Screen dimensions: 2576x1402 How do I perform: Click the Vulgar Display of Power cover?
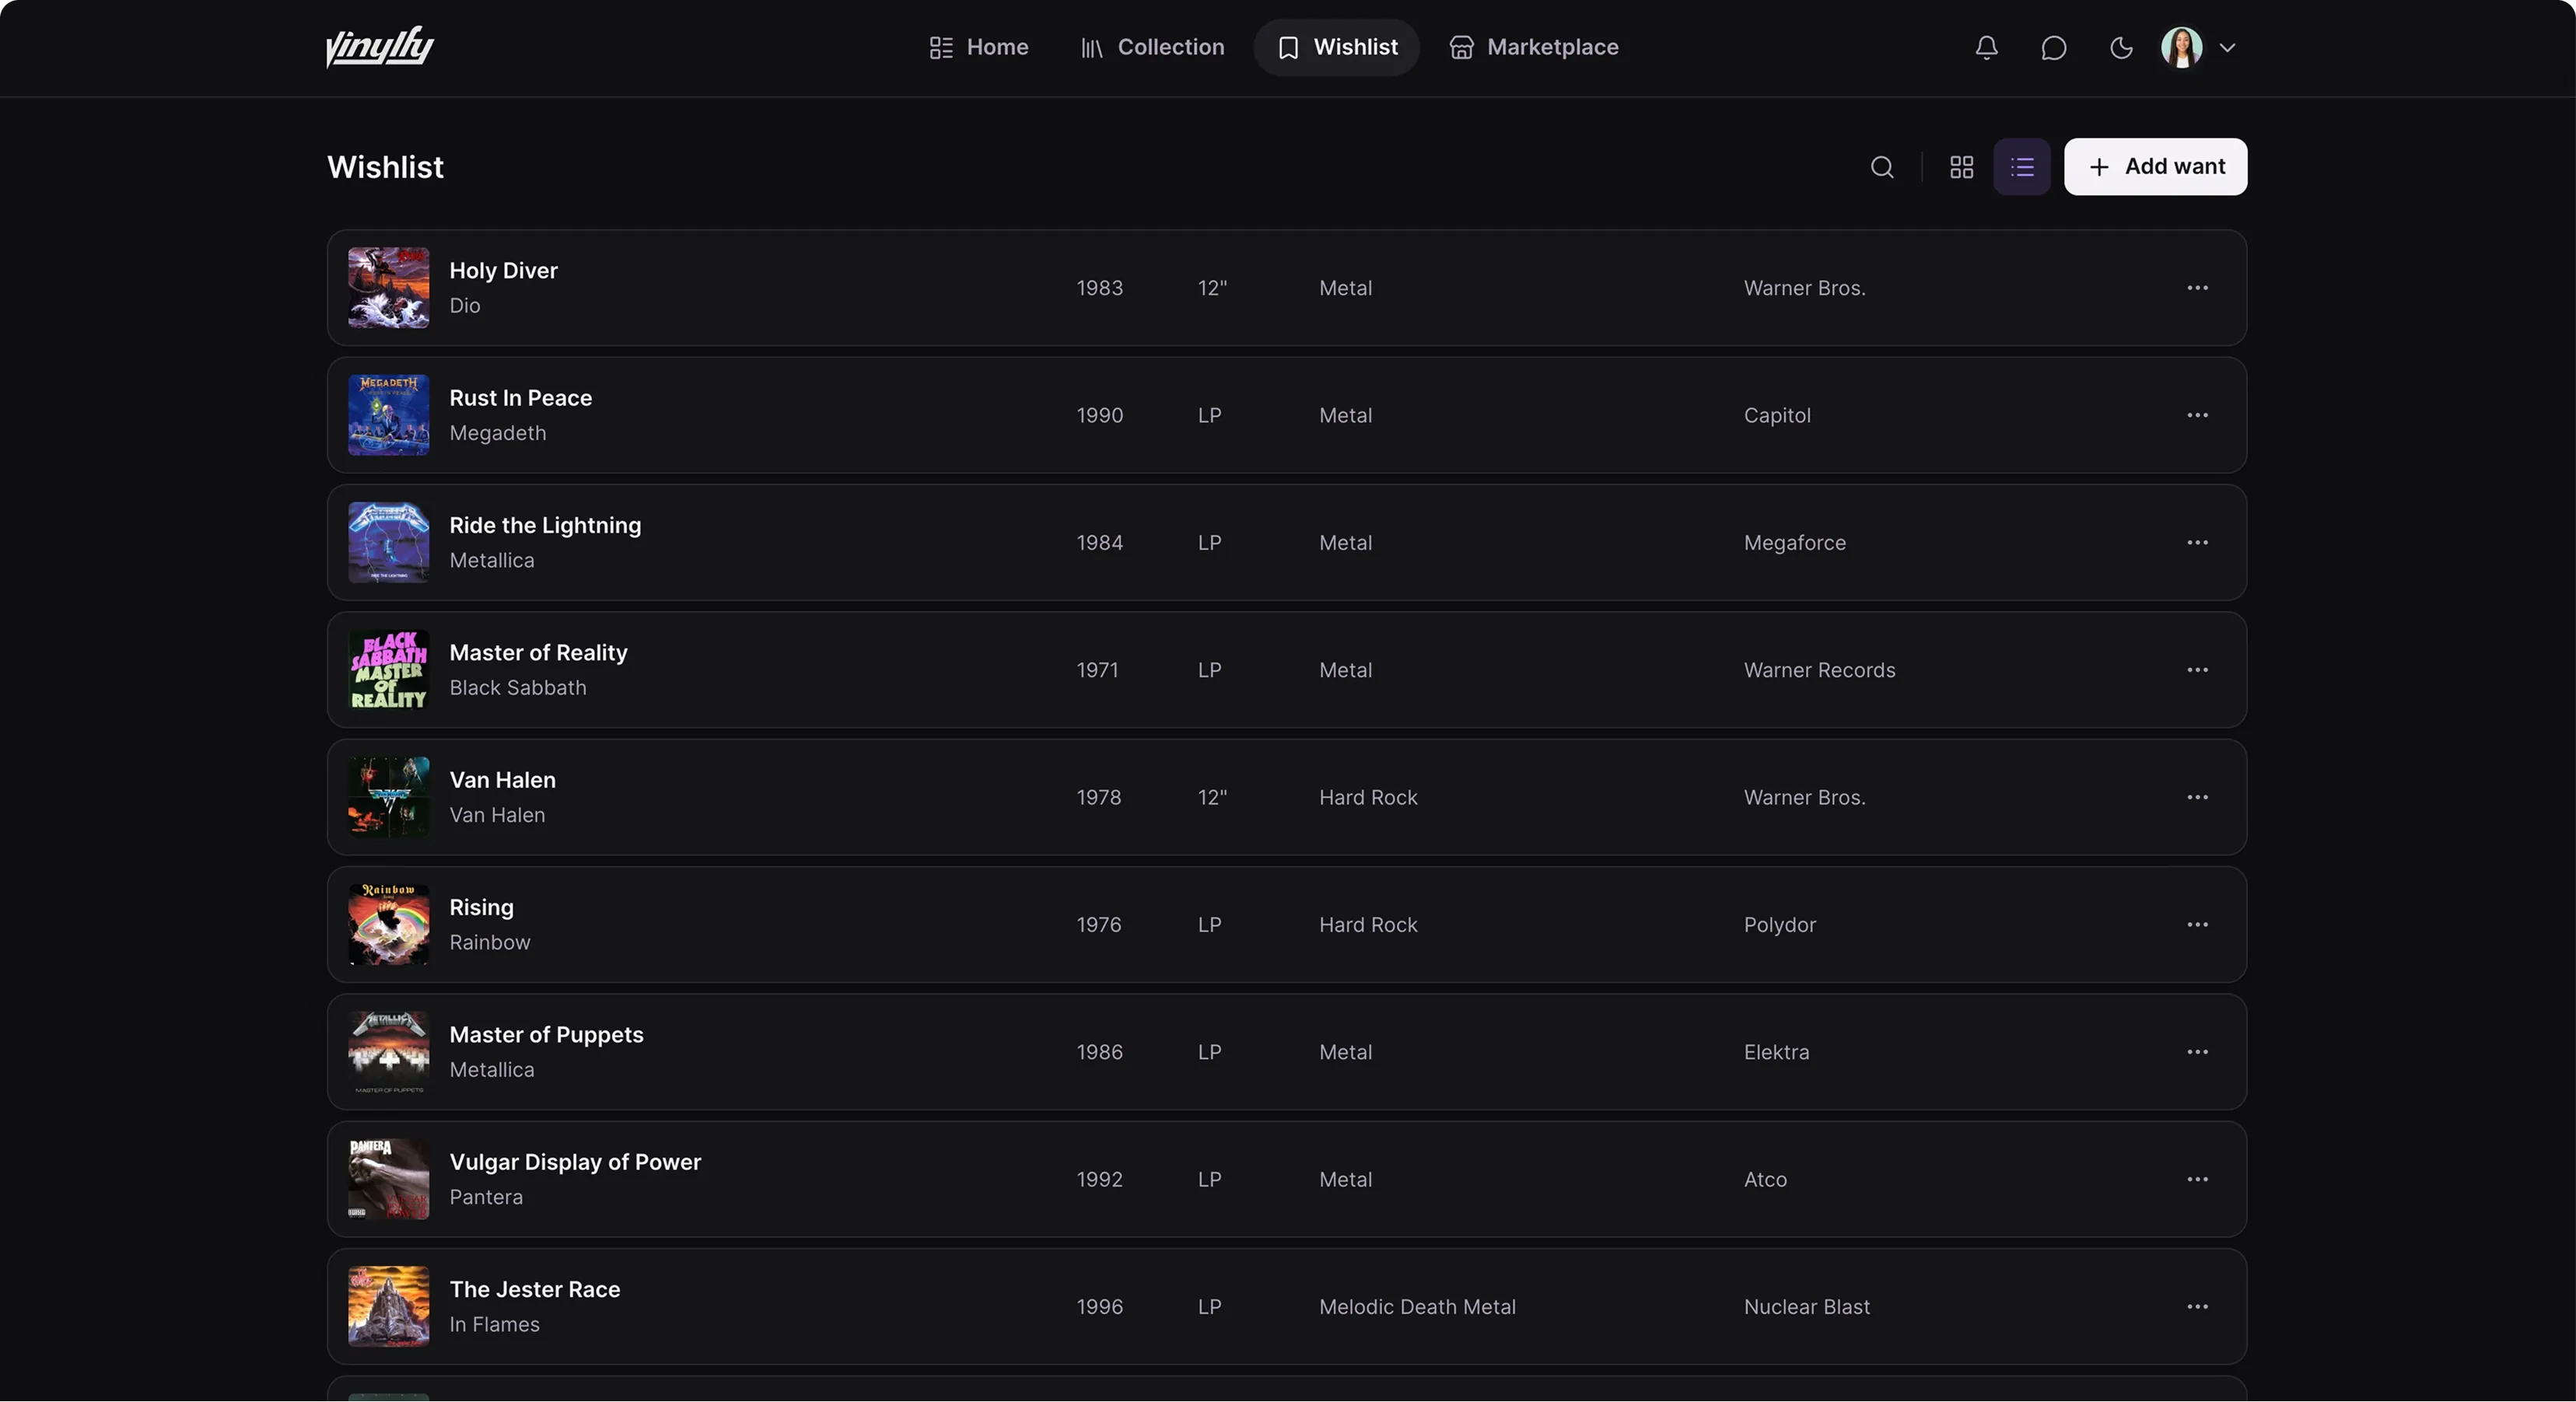click(x=388, y=1179)
